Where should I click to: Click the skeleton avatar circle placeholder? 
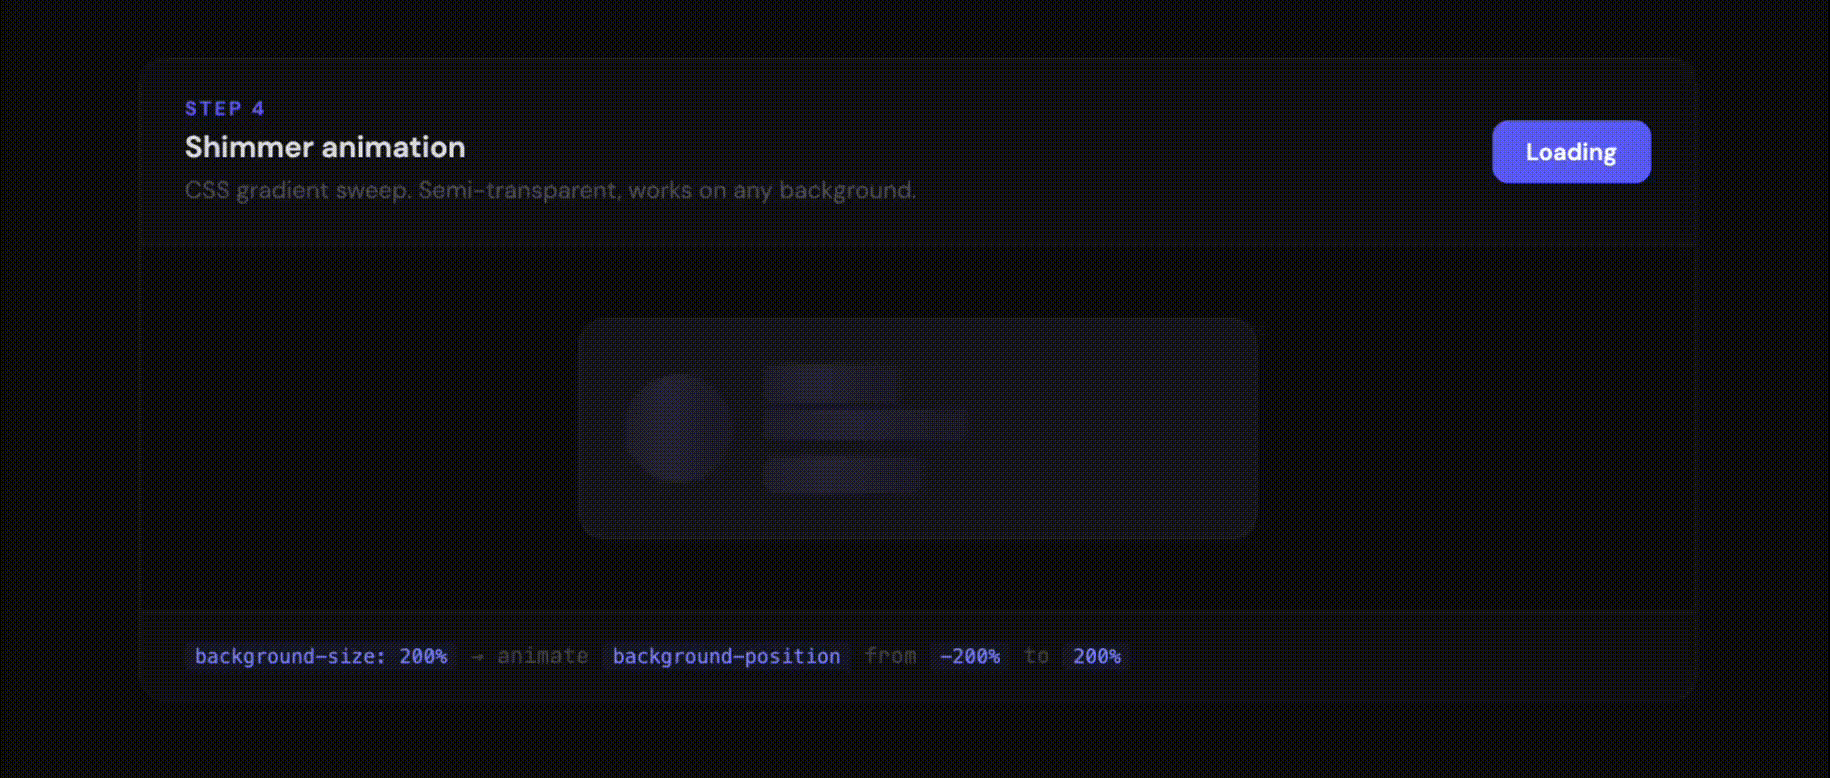tap(679, 428)
